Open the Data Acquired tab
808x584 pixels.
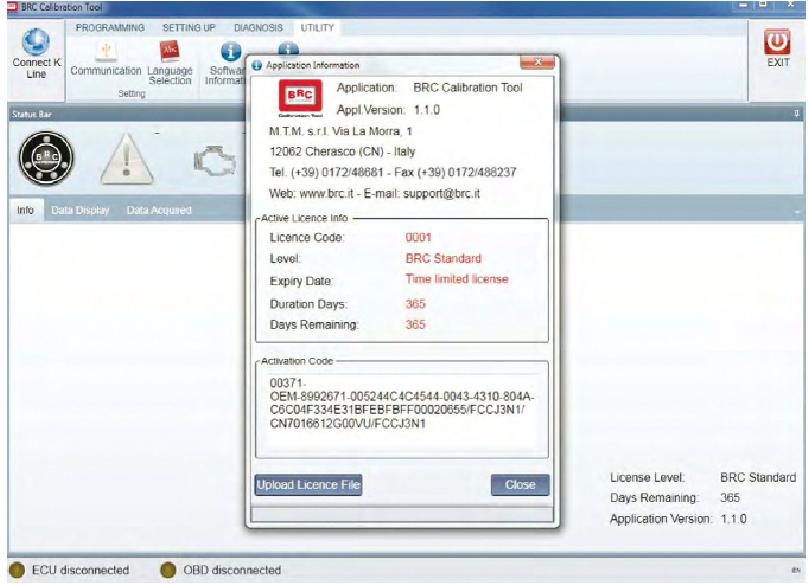[159, 211]
